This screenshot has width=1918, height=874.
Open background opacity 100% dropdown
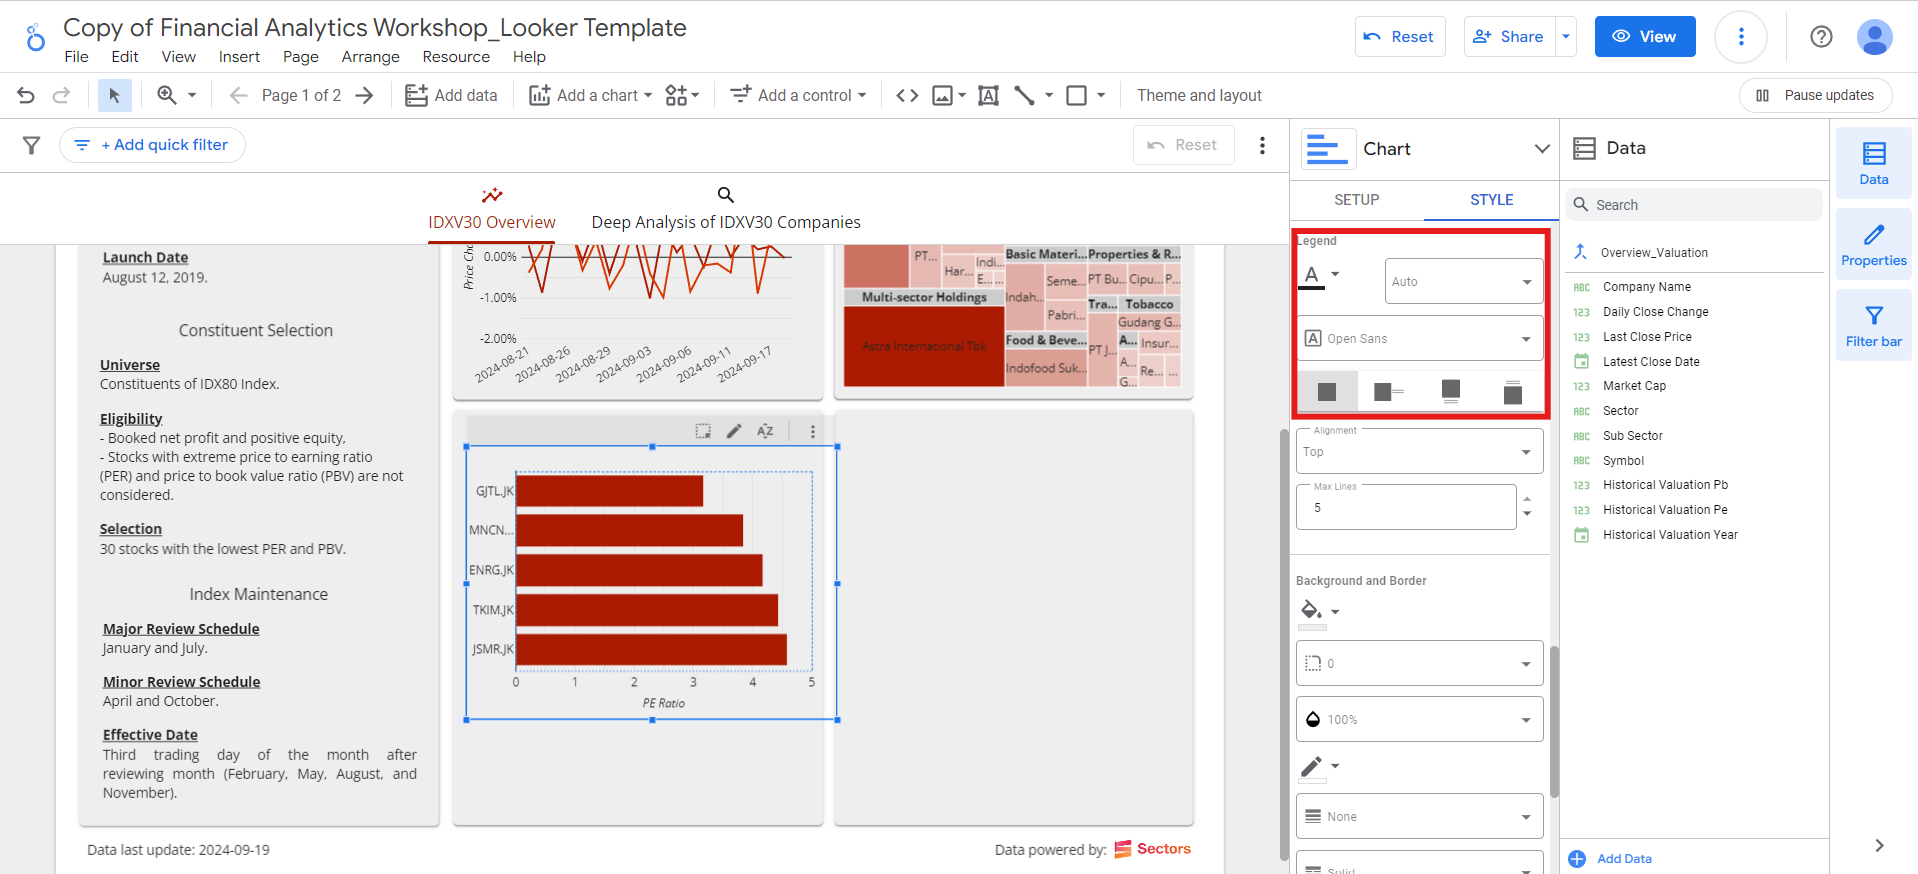(1420, 719)
